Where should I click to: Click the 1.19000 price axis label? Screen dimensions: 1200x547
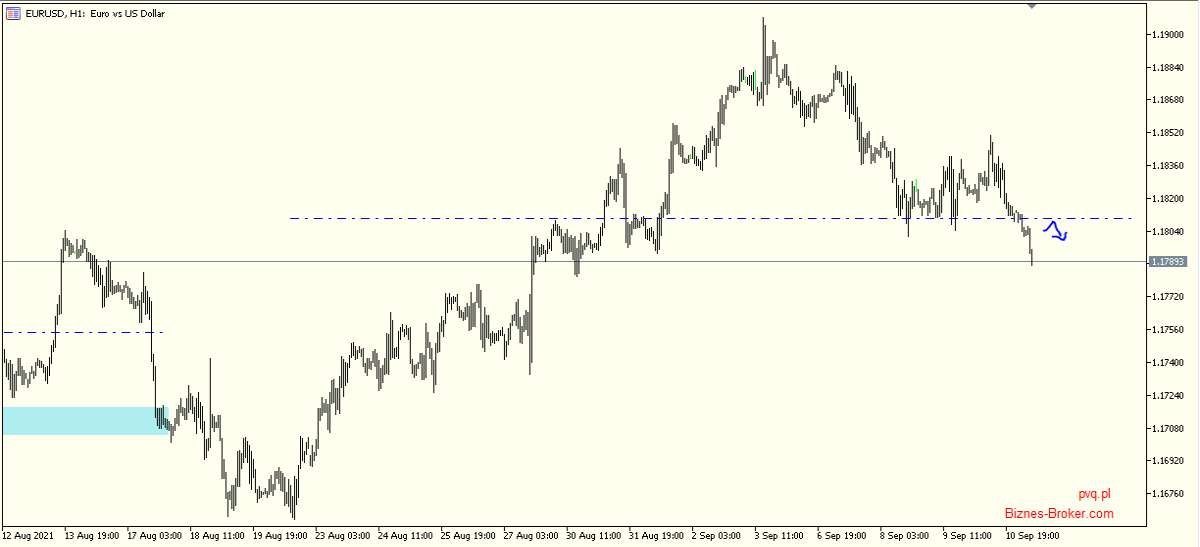click(x=1167, y=35)
